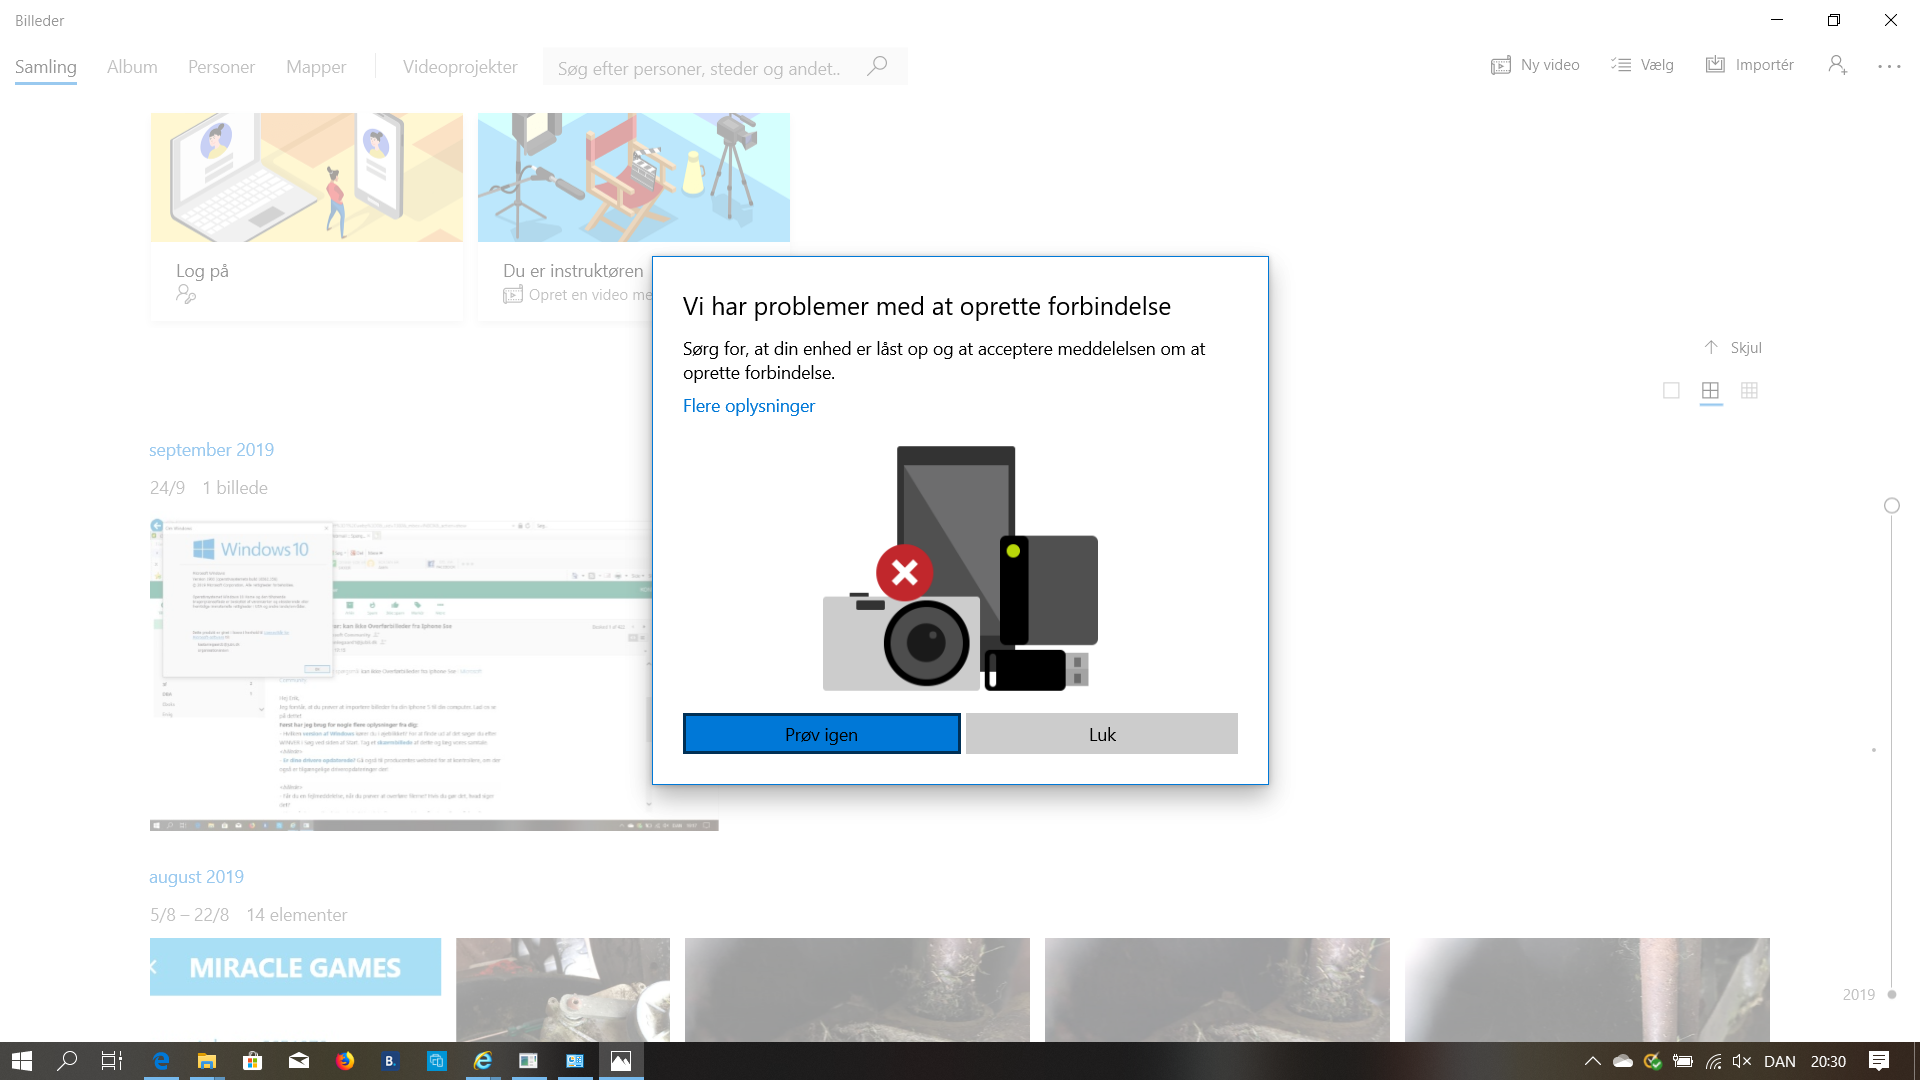Viewport: 1920px width, 1080px height.
Task: Switch to single large view layout
Action: click(1671, 391)
